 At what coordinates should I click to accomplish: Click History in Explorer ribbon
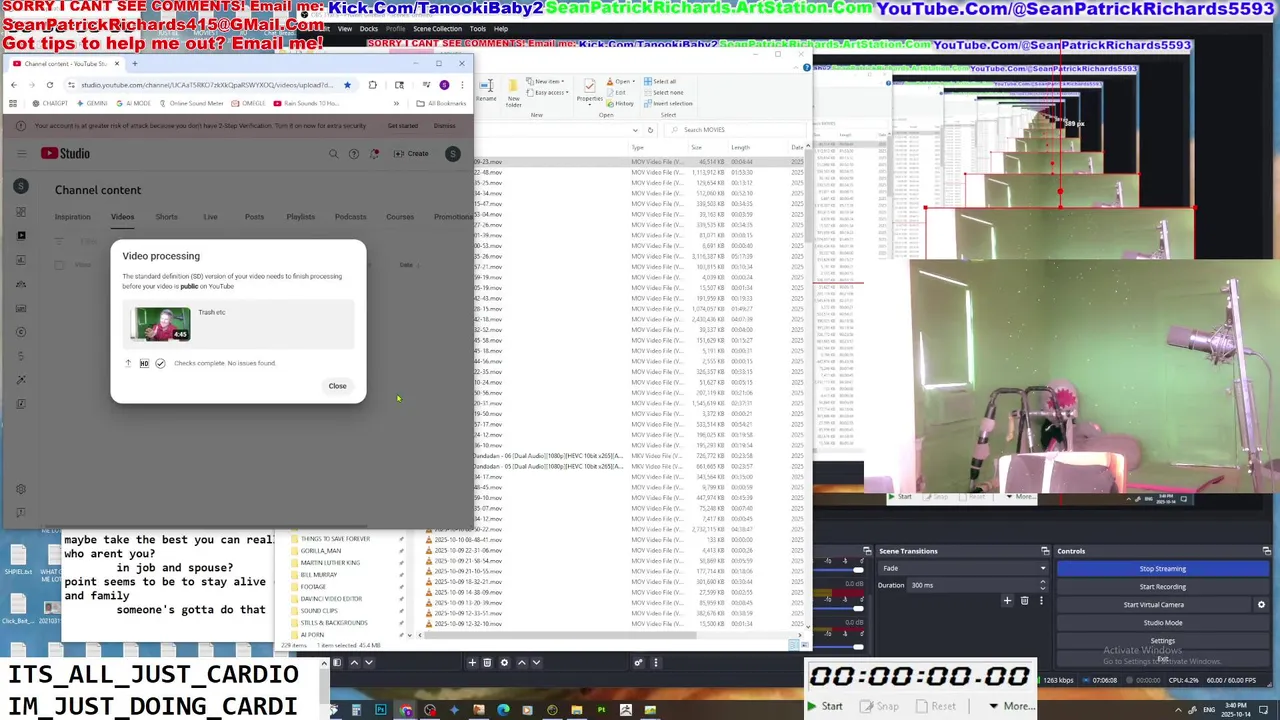click(x=621, y=103)
